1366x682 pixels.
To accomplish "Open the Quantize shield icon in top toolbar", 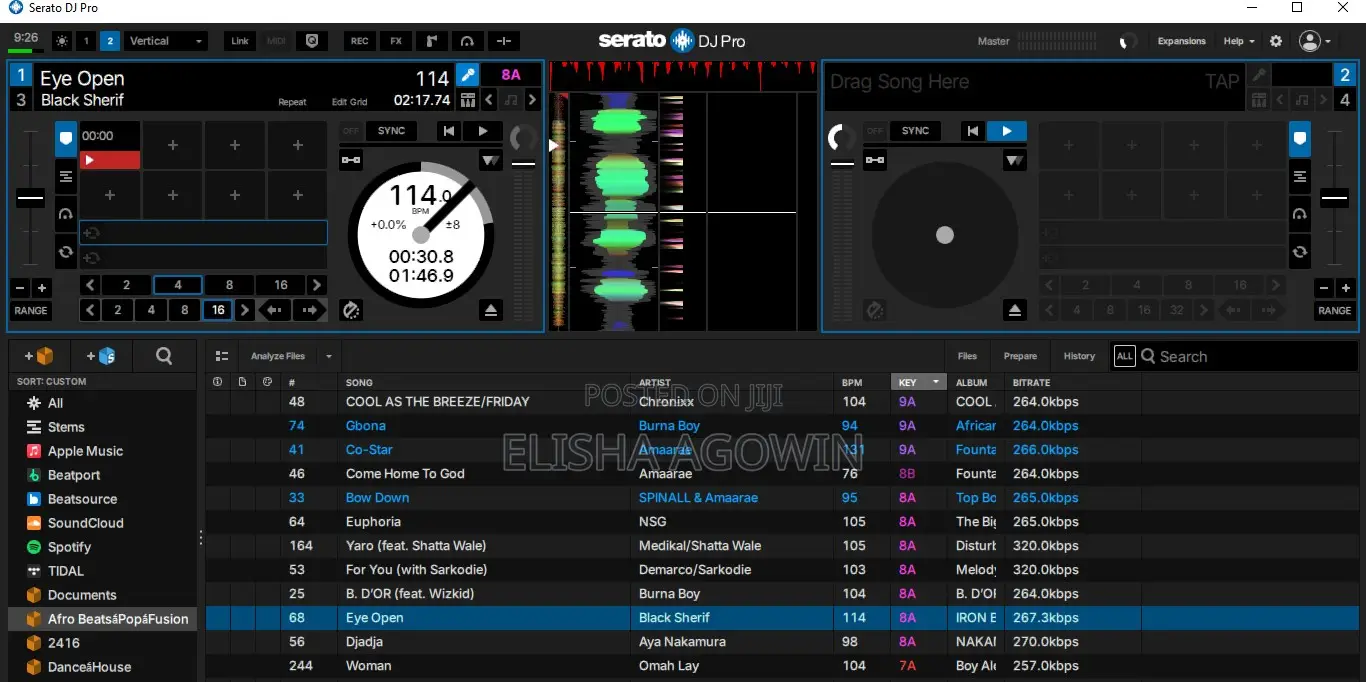I will (312, 41).
